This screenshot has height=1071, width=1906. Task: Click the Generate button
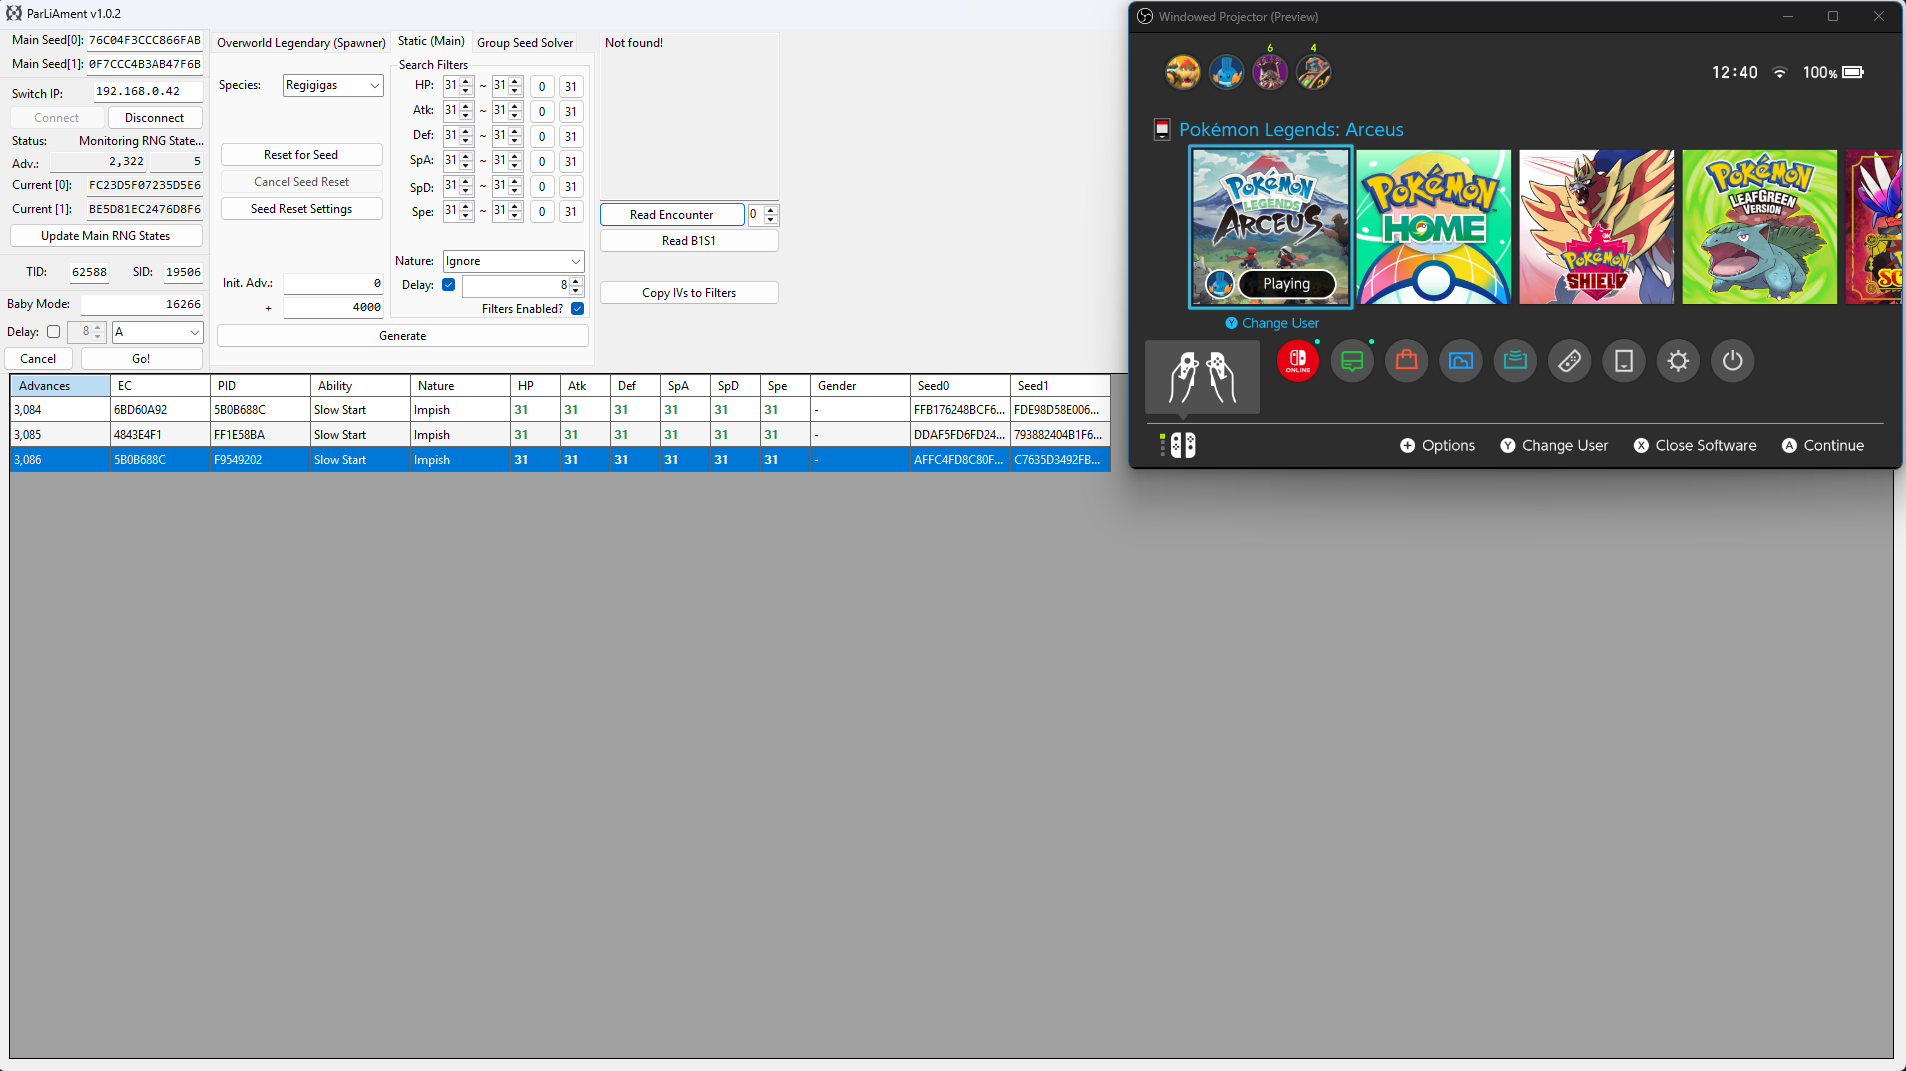click(402, 336)
